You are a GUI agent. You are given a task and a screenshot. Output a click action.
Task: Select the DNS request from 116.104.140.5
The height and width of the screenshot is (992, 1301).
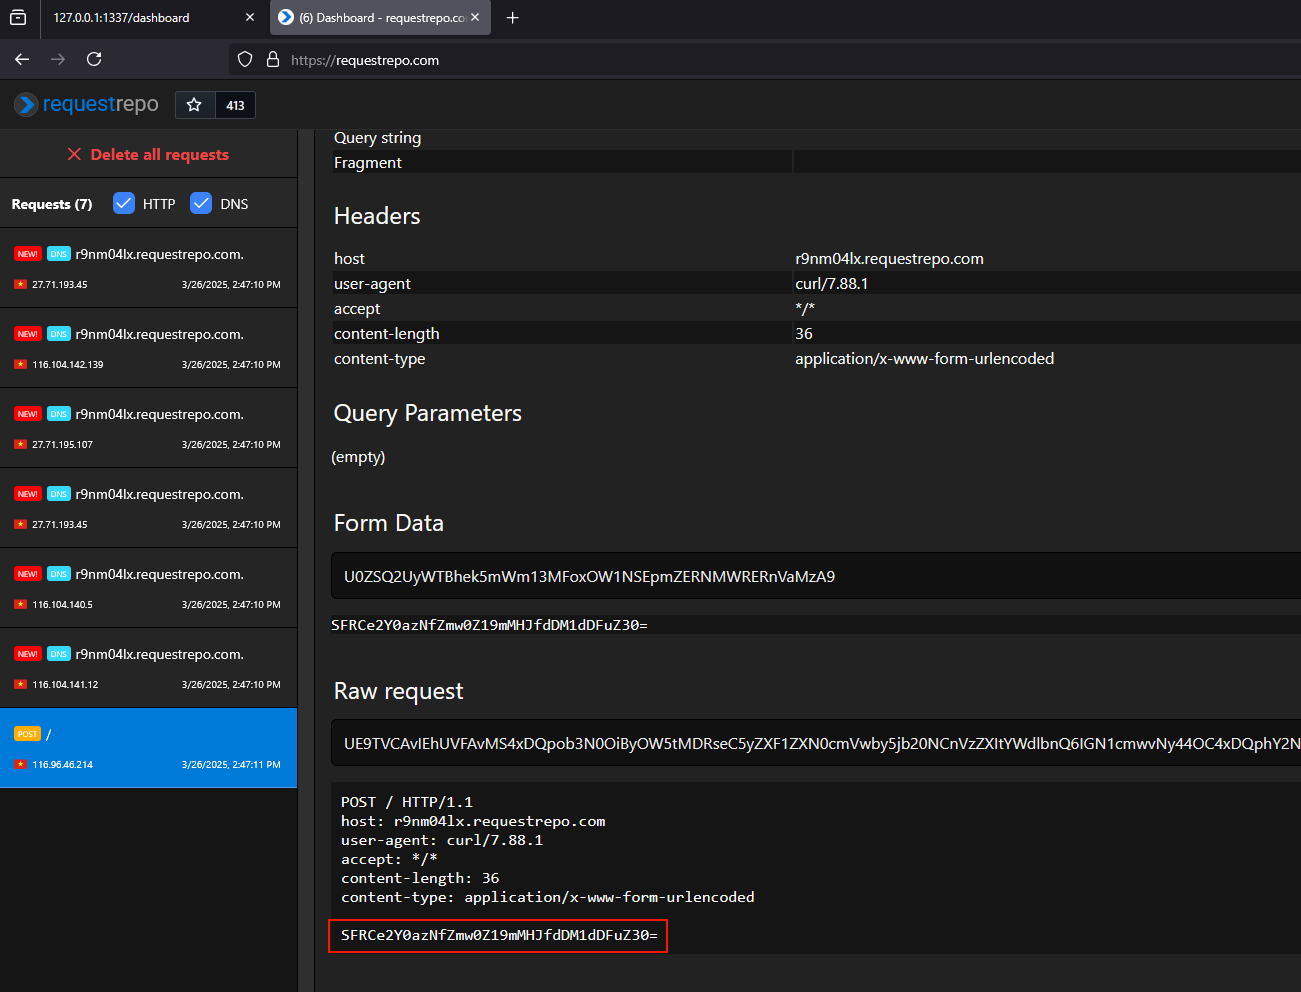[x=148, y=588]
